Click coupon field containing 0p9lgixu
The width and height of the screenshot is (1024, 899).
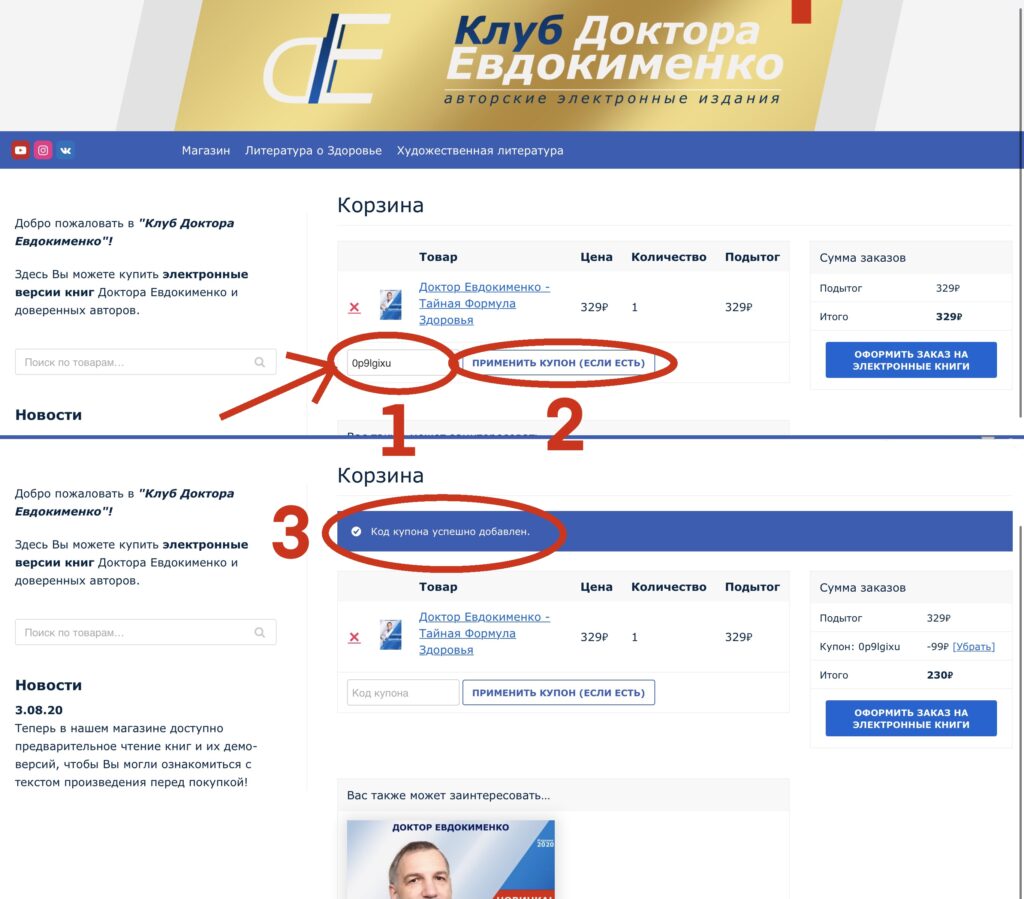click(x=403, y=363)
